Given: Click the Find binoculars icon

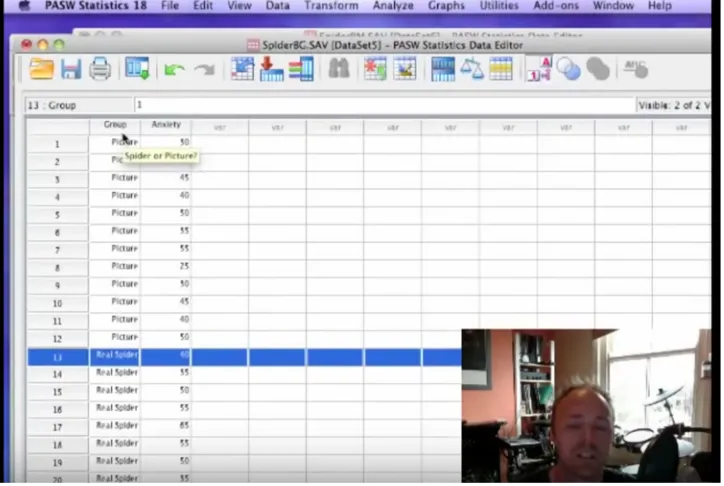Looking at the screenshot, I should tap(339, 69).
